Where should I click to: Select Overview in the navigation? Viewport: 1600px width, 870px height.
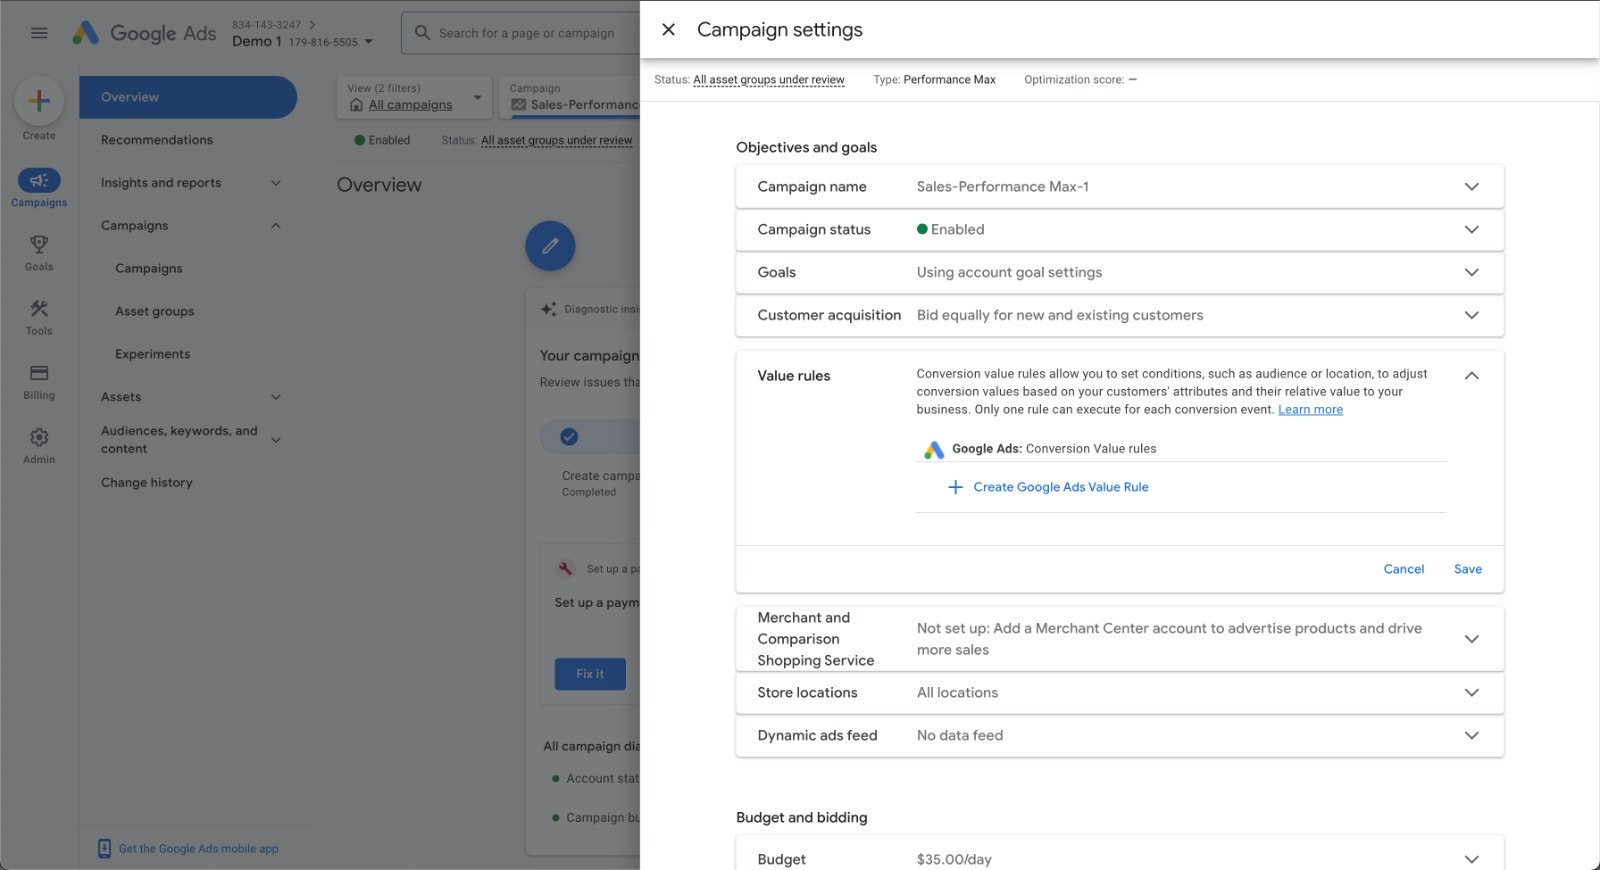click(x=188, y=97)
